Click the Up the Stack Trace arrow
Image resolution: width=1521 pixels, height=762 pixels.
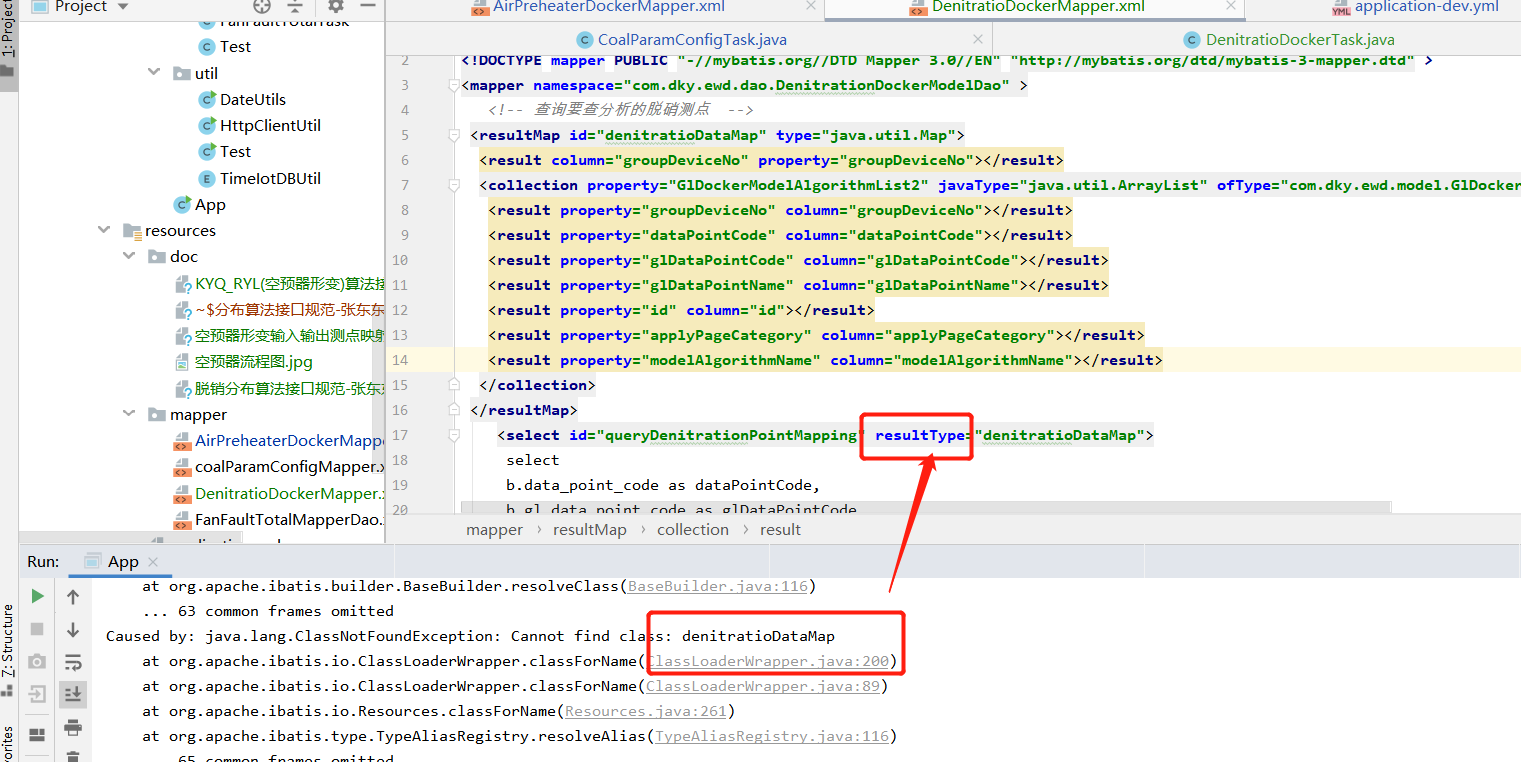[x=72, y=595]
